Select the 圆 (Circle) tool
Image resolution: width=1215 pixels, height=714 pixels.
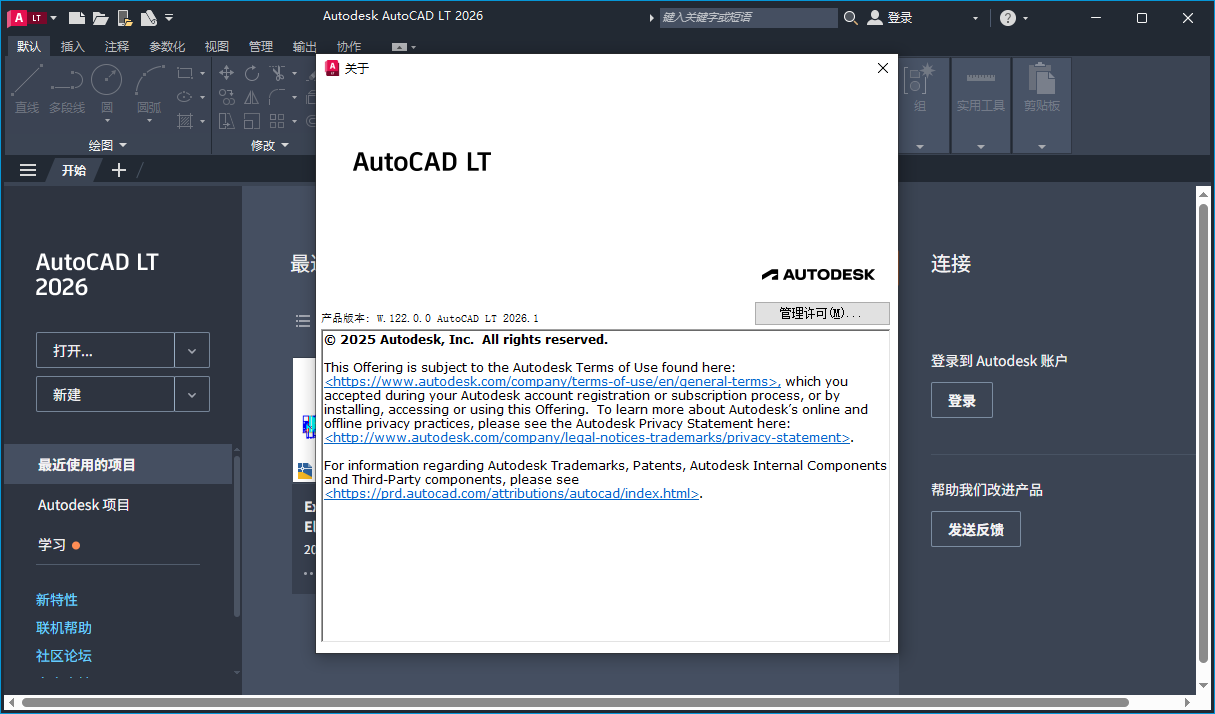tap(107, 78)
